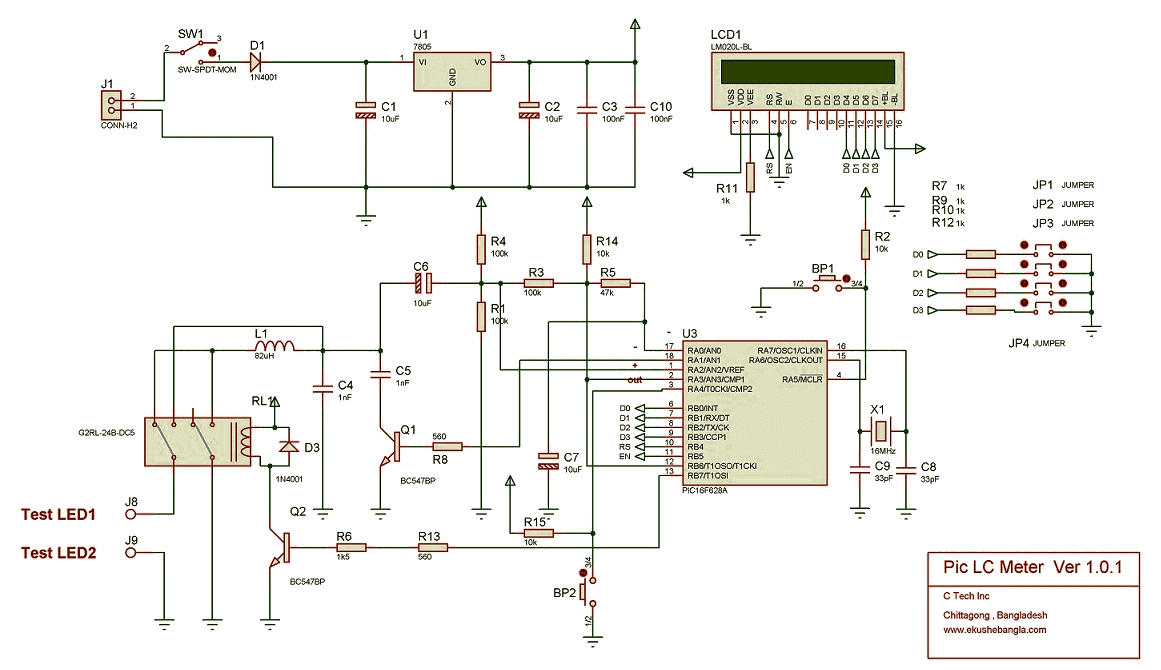
Task: Click the Pic LC Meter title text
Action: 1032,567
